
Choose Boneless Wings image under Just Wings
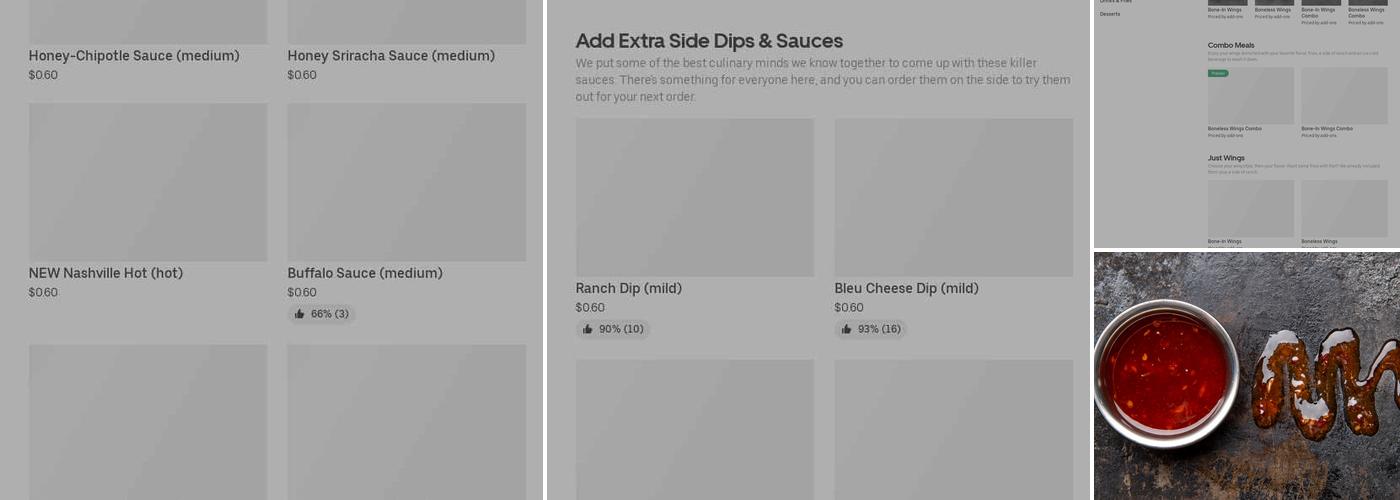coord(1344,208)
